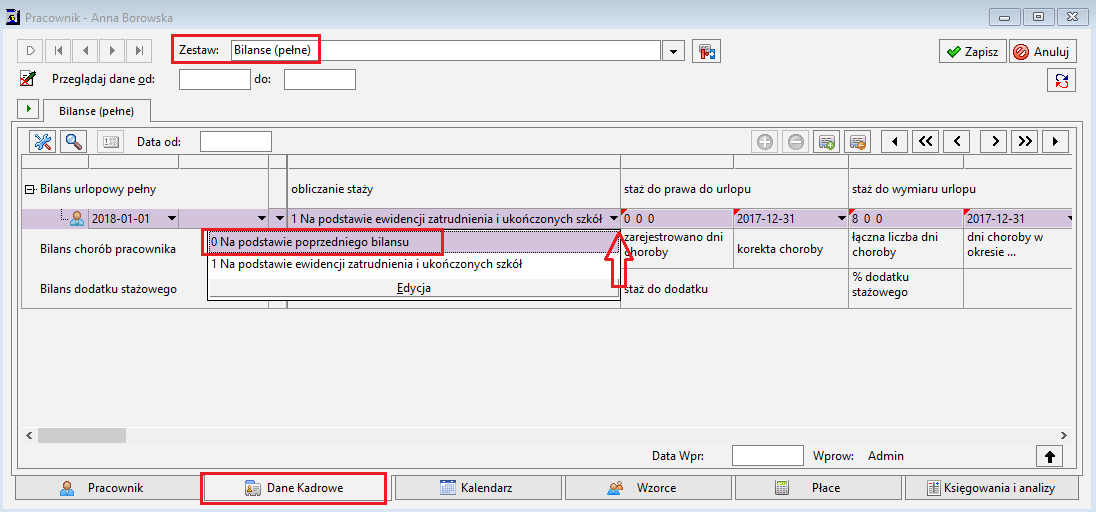Screen dimensions: 1096x512
Task: Toggle the date filter edit icon
Action: pyautogui.click(x=28, y=79)
